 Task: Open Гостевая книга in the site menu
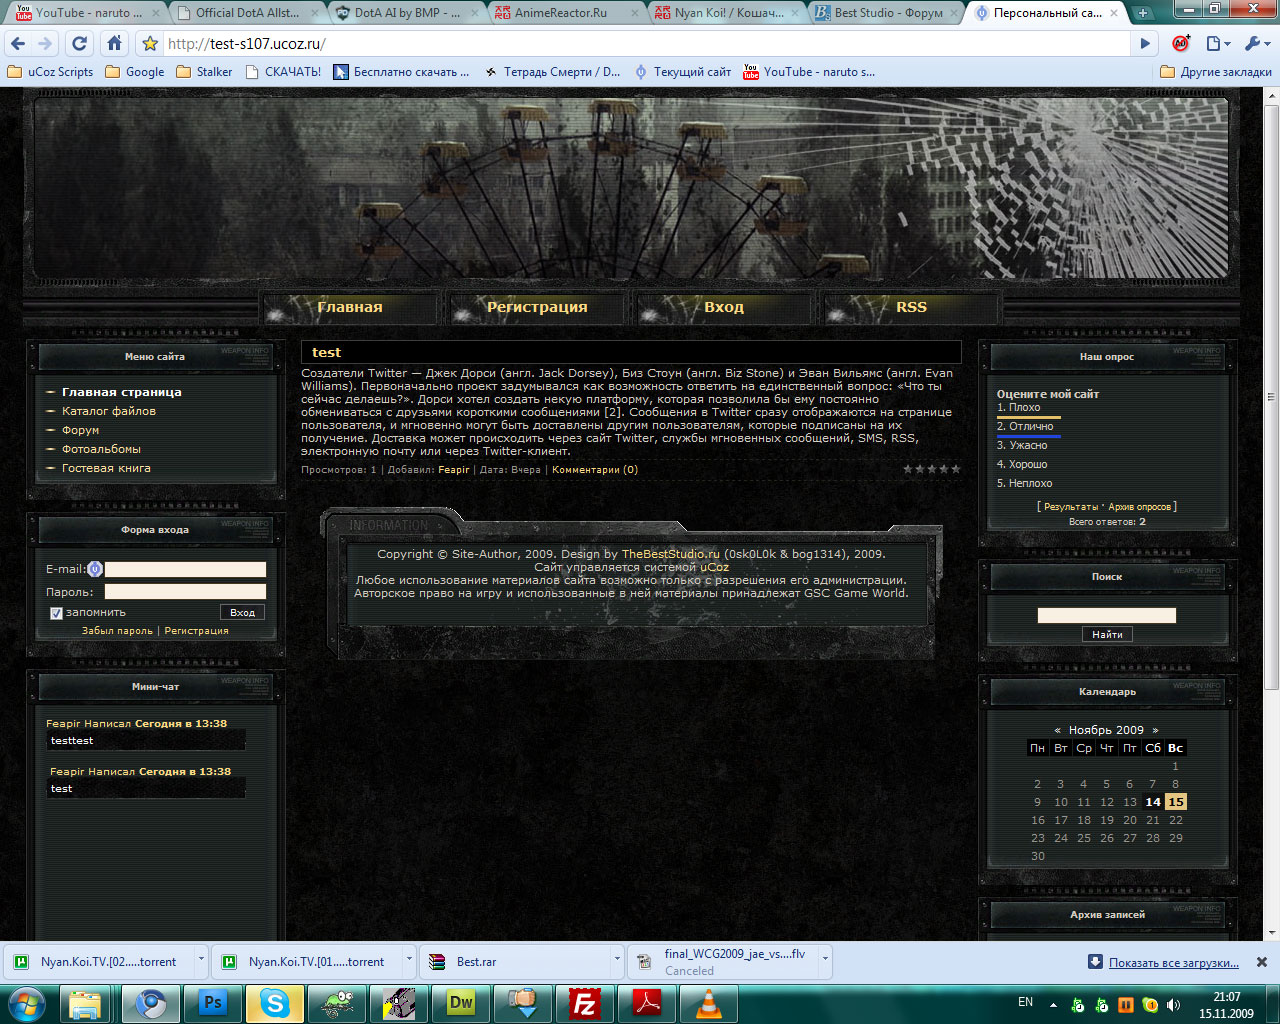coord(106,468)
